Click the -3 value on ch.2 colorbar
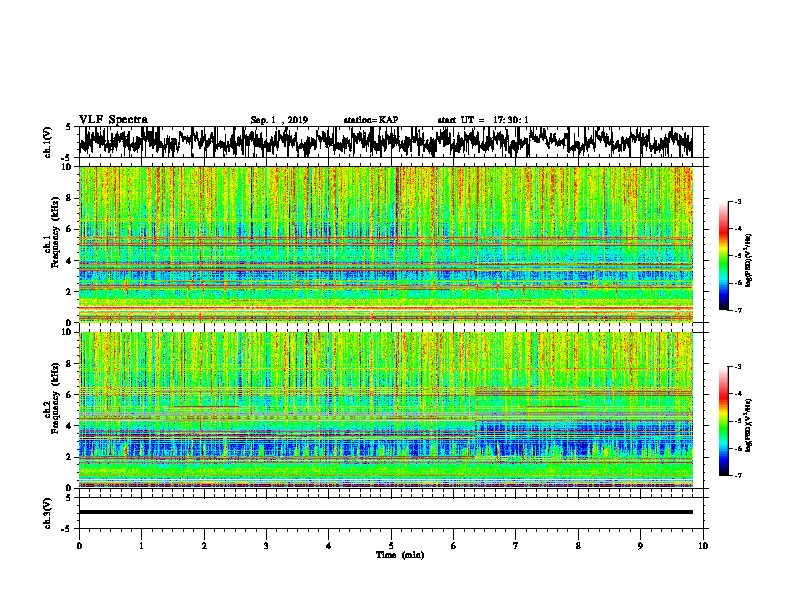Image resolution: width=792 pixels, height=612 pixels. (737, 366)
